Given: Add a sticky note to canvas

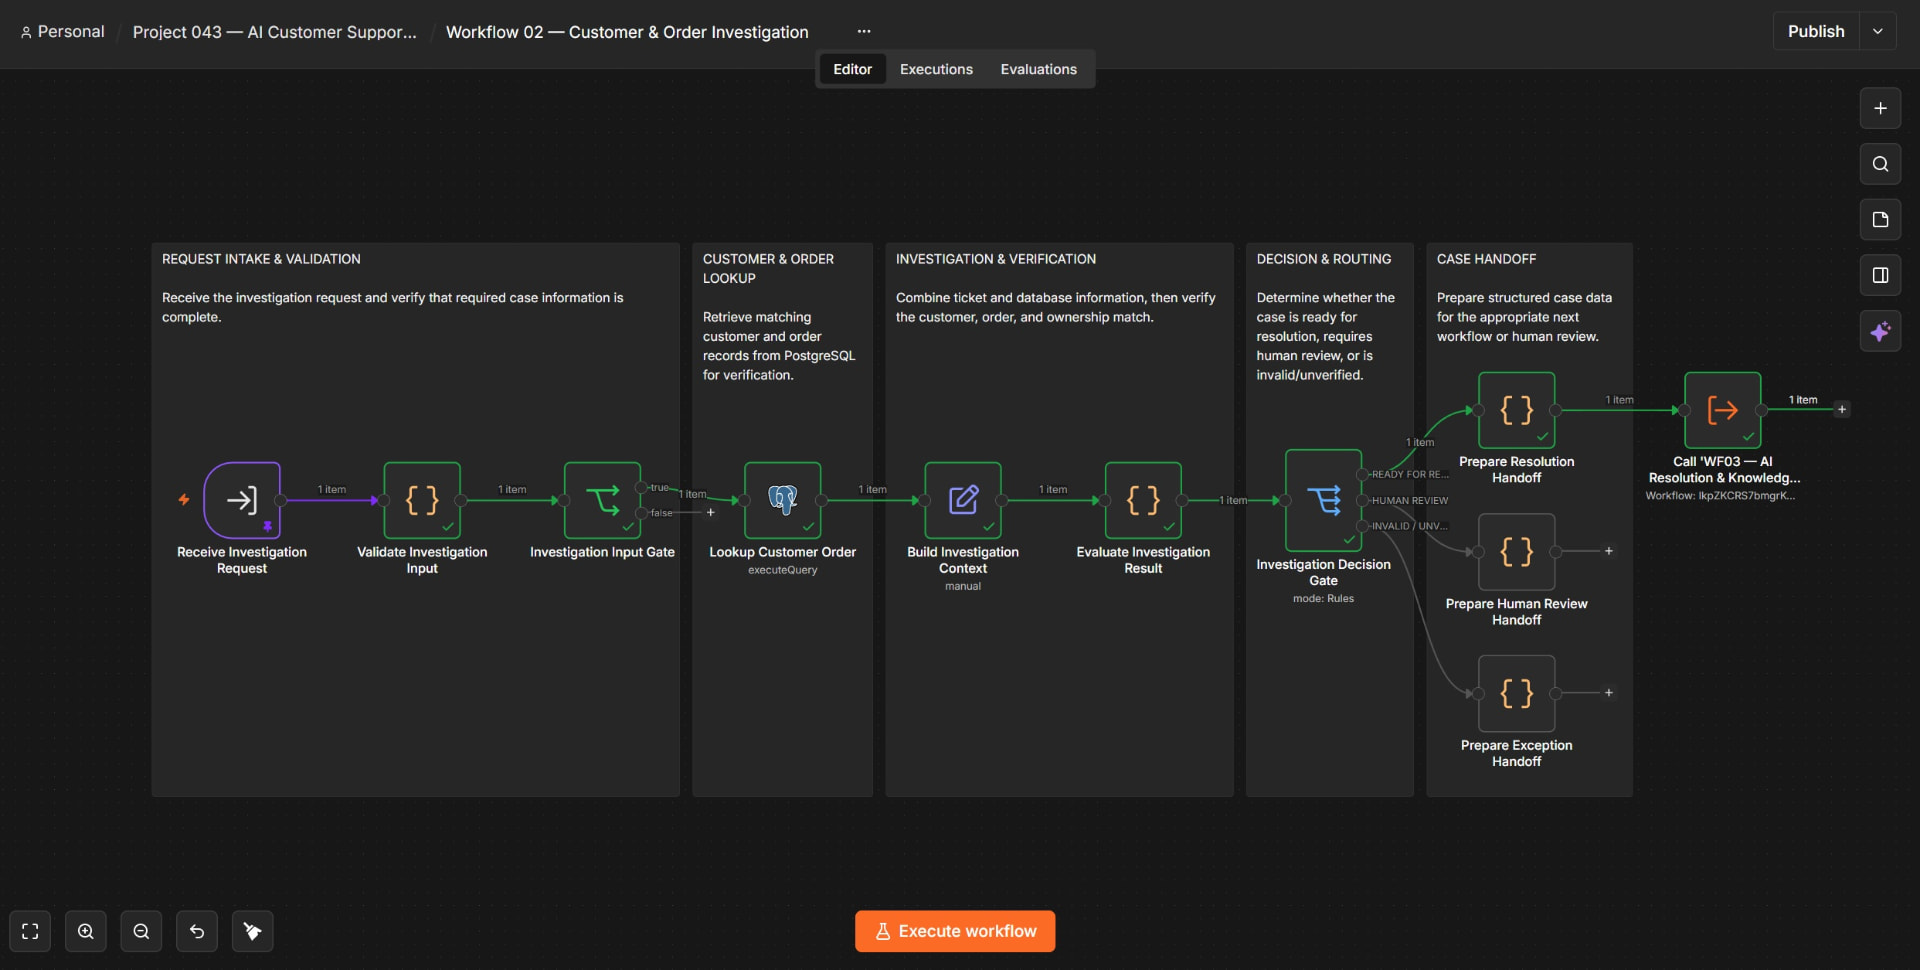Looking at the screenshot, I should pyautogui.click(x=1880, y=220).
